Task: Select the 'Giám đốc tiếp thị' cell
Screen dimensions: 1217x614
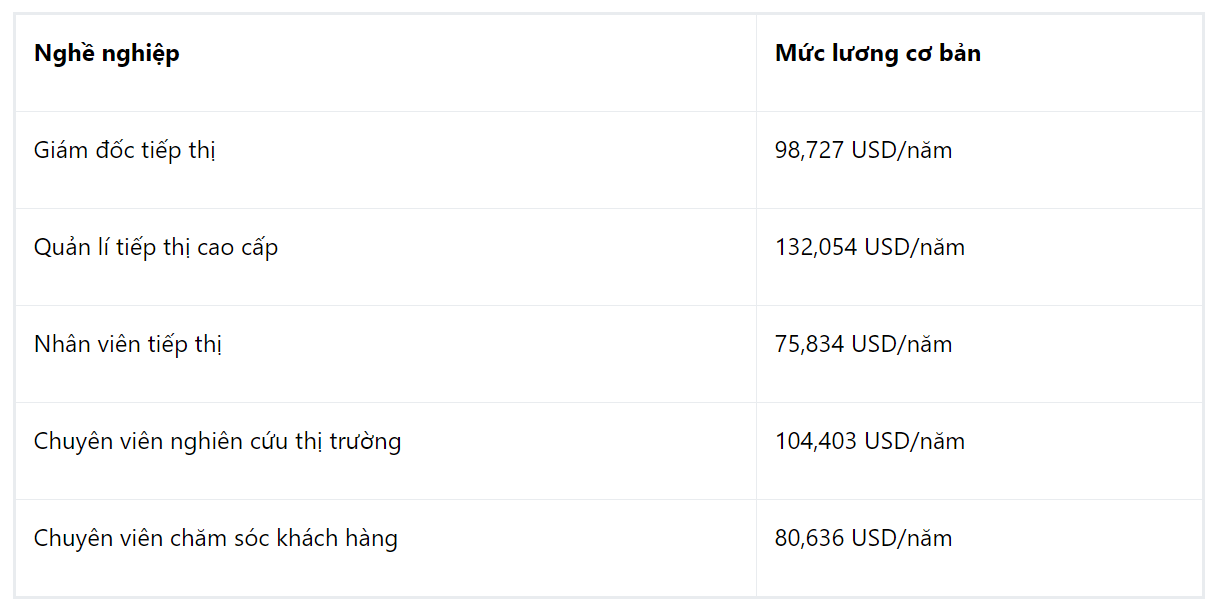Action: click(386, 160)
